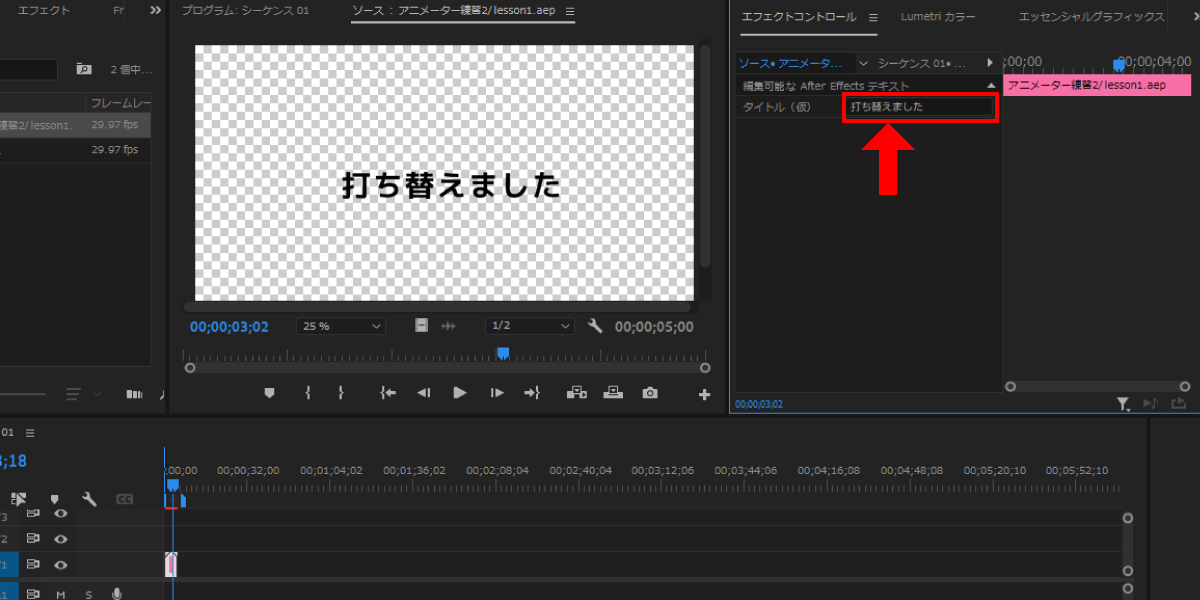The width and height of the screenshot is (1200, 600).
Task: Play the source clip
Action: click(x=460, y=393)
